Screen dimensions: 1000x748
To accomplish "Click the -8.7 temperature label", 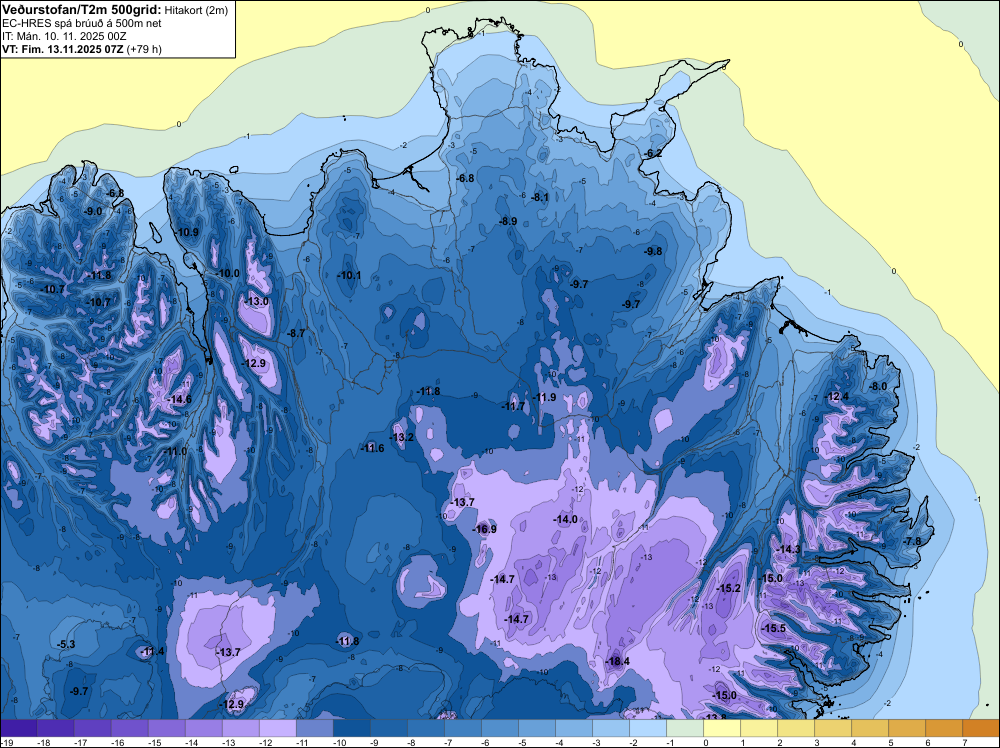I will (297, 333).
